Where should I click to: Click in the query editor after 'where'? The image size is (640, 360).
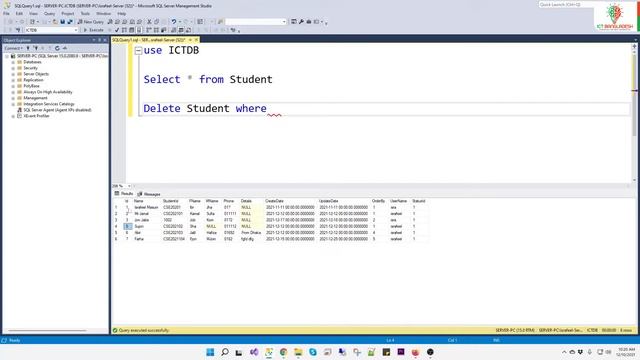pos(268,109)
